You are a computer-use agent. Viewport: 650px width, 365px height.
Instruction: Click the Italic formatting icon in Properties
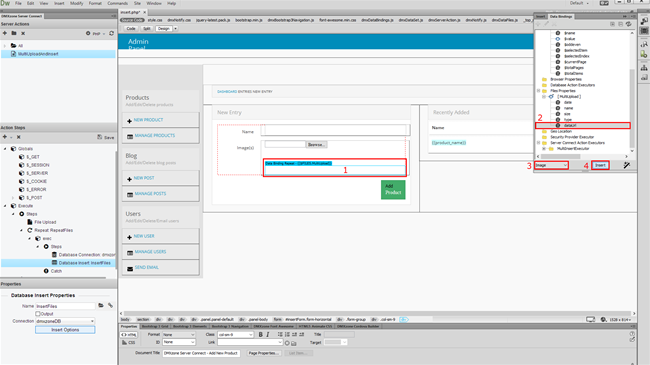point(268,334)
